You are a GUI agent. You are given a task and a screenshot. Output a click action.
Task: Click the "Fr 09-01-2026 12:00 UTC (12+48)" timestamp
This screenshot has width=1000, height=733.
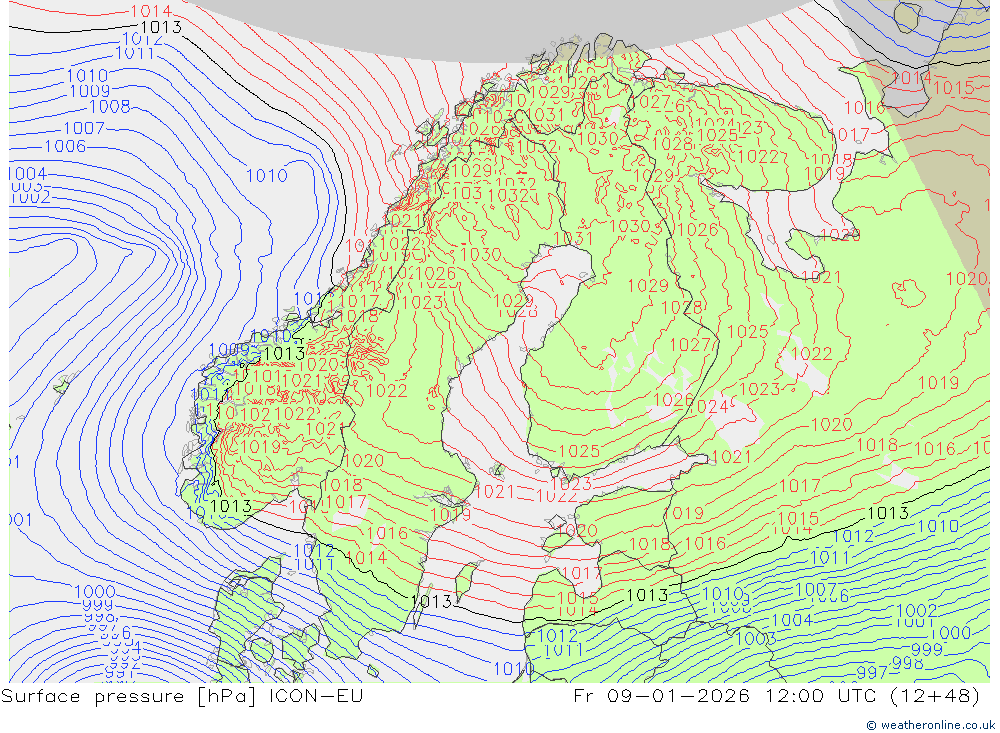[777, 696]
